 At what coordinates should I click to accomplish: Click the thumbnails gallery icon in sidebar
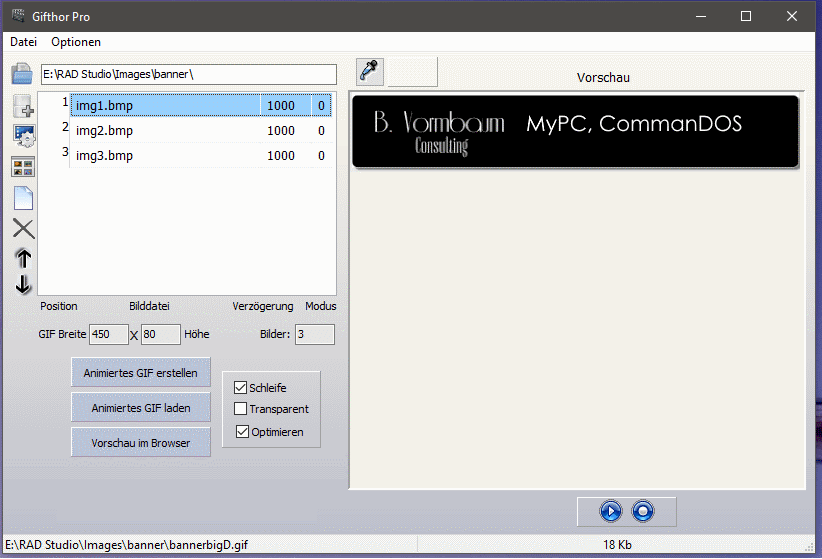click(x=23, y=167)
